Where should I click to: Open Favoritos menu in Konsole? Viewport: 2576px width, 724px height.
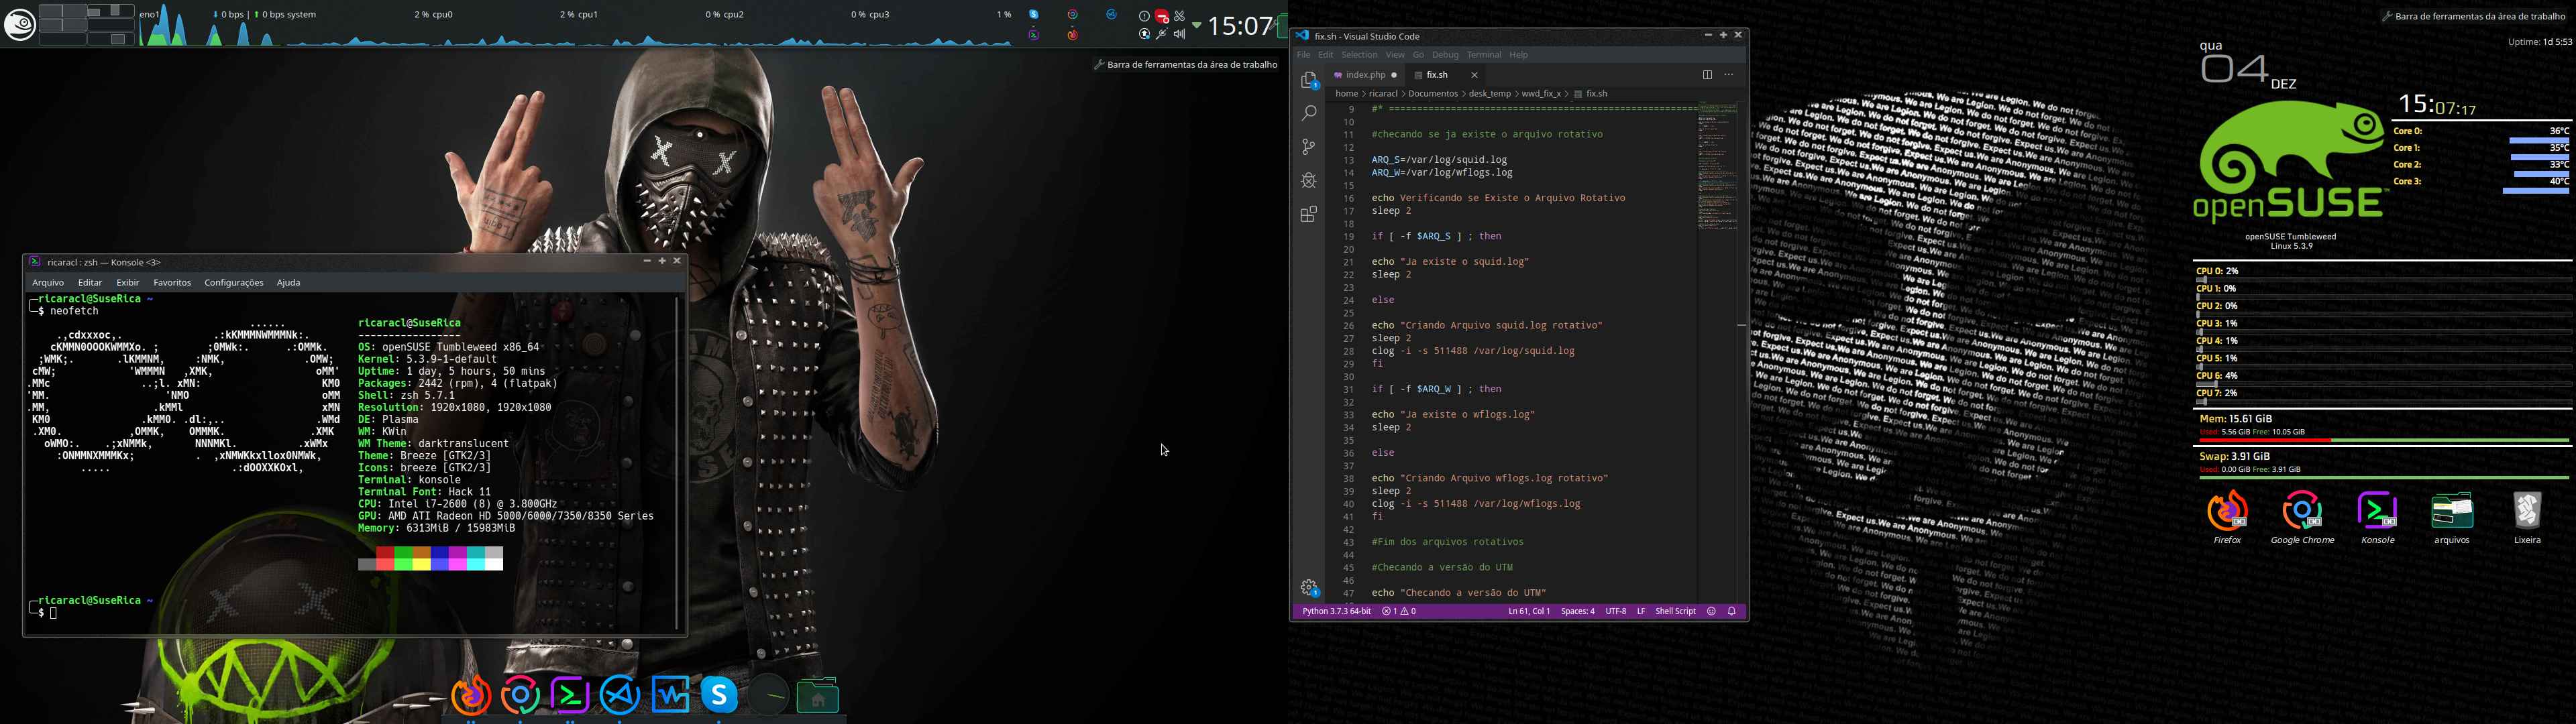point(172,283)
